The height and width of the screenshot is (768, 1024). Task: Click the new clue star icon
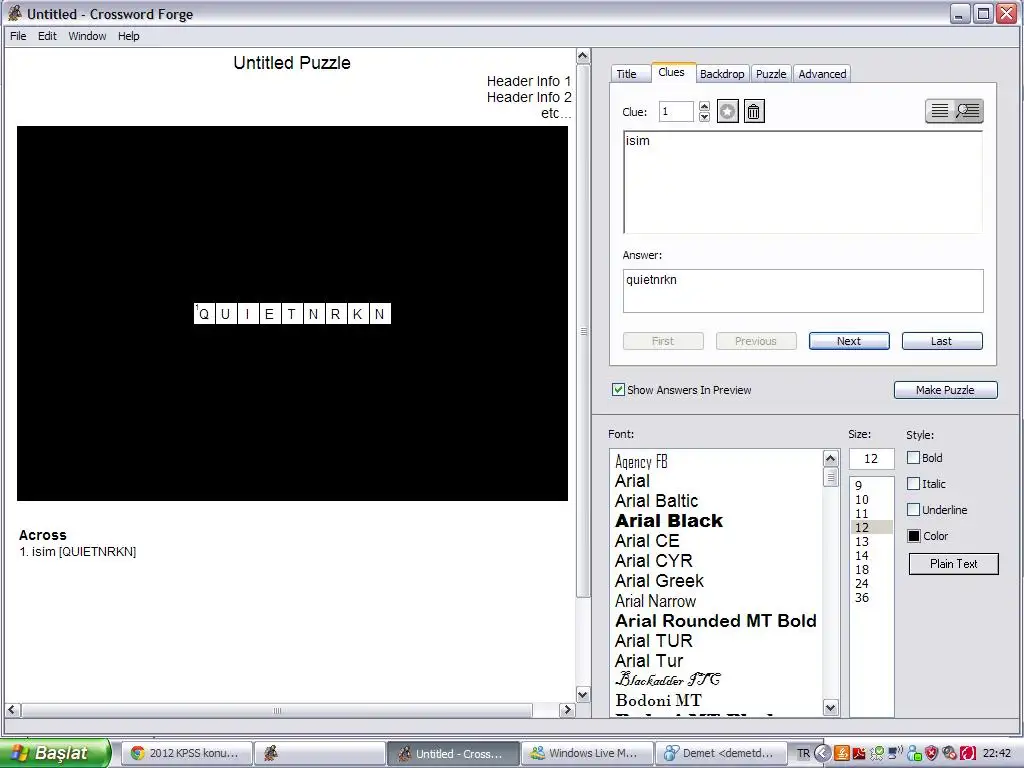click(728, 112)
